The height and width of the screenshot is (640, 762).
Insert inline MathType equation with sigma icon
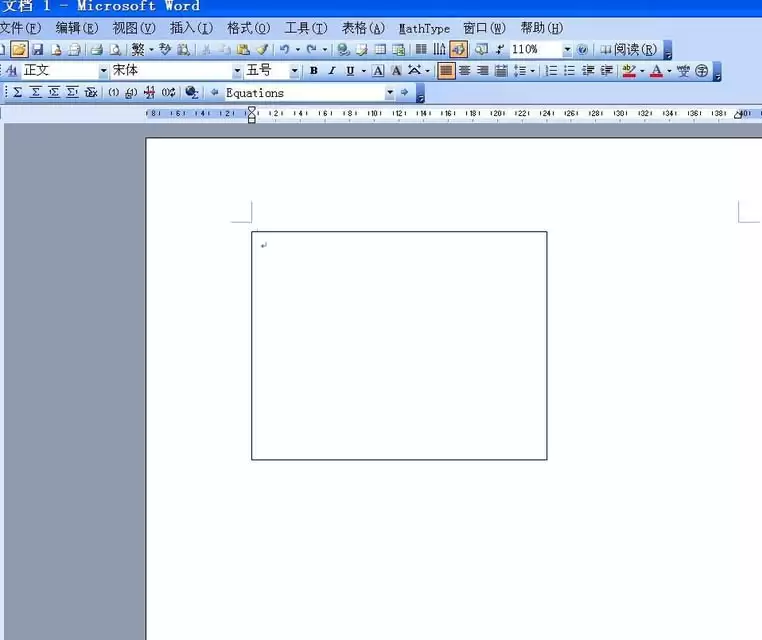click(x=17, y=92)
